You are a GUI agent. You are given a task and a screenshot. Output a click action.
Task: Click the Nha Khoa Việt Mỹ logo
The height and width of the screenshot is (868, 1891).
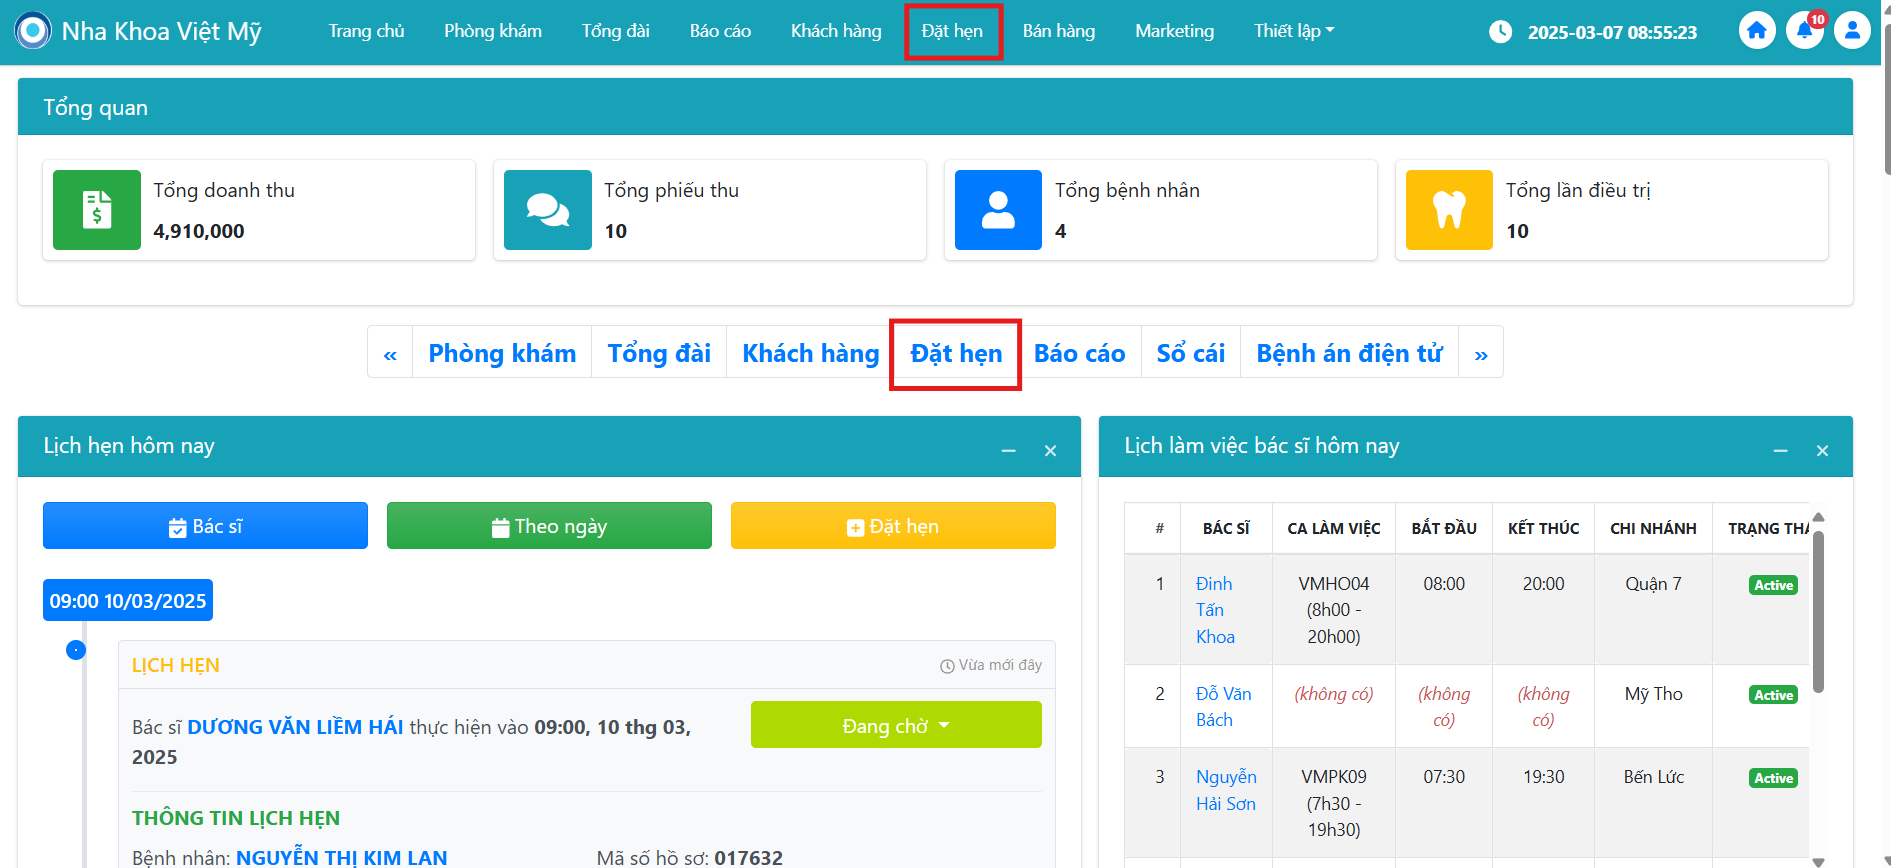[33, 31]
